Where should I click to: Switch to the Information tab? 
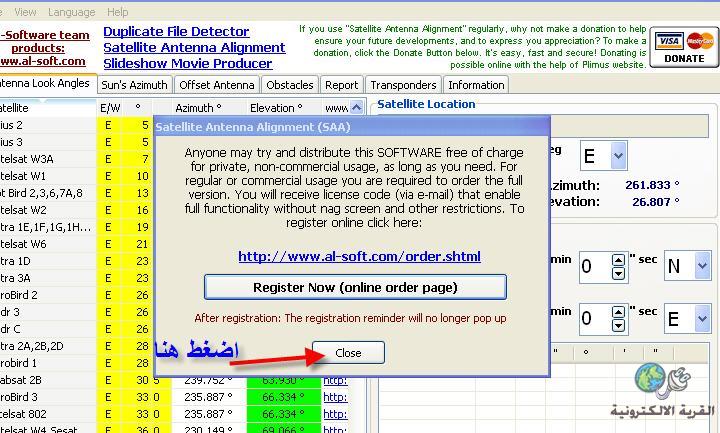pyautogui.click(x=476, y=85)
